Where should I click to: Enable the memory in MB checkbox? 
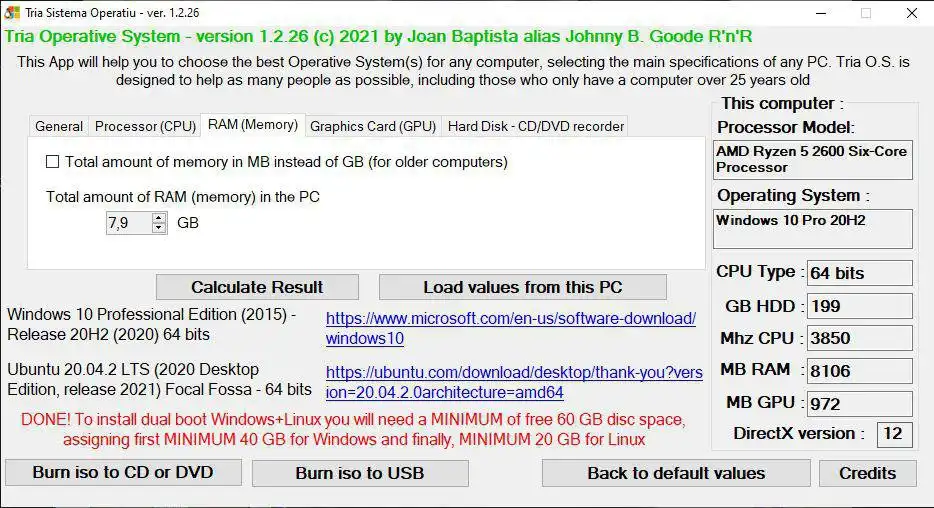point(53,162)
